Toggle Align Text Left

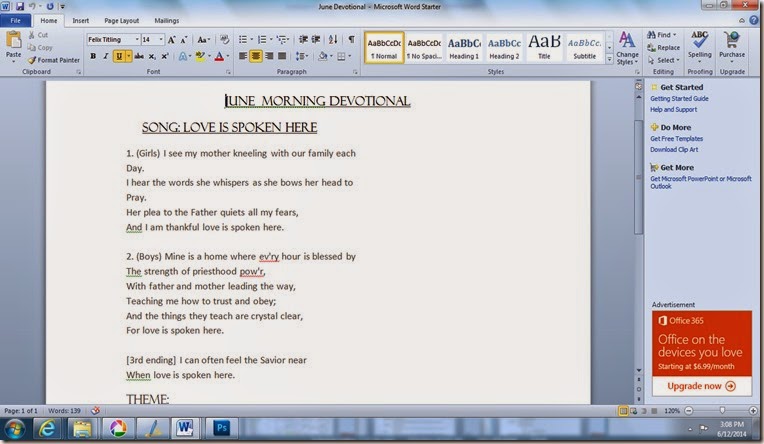coord(243,57)
